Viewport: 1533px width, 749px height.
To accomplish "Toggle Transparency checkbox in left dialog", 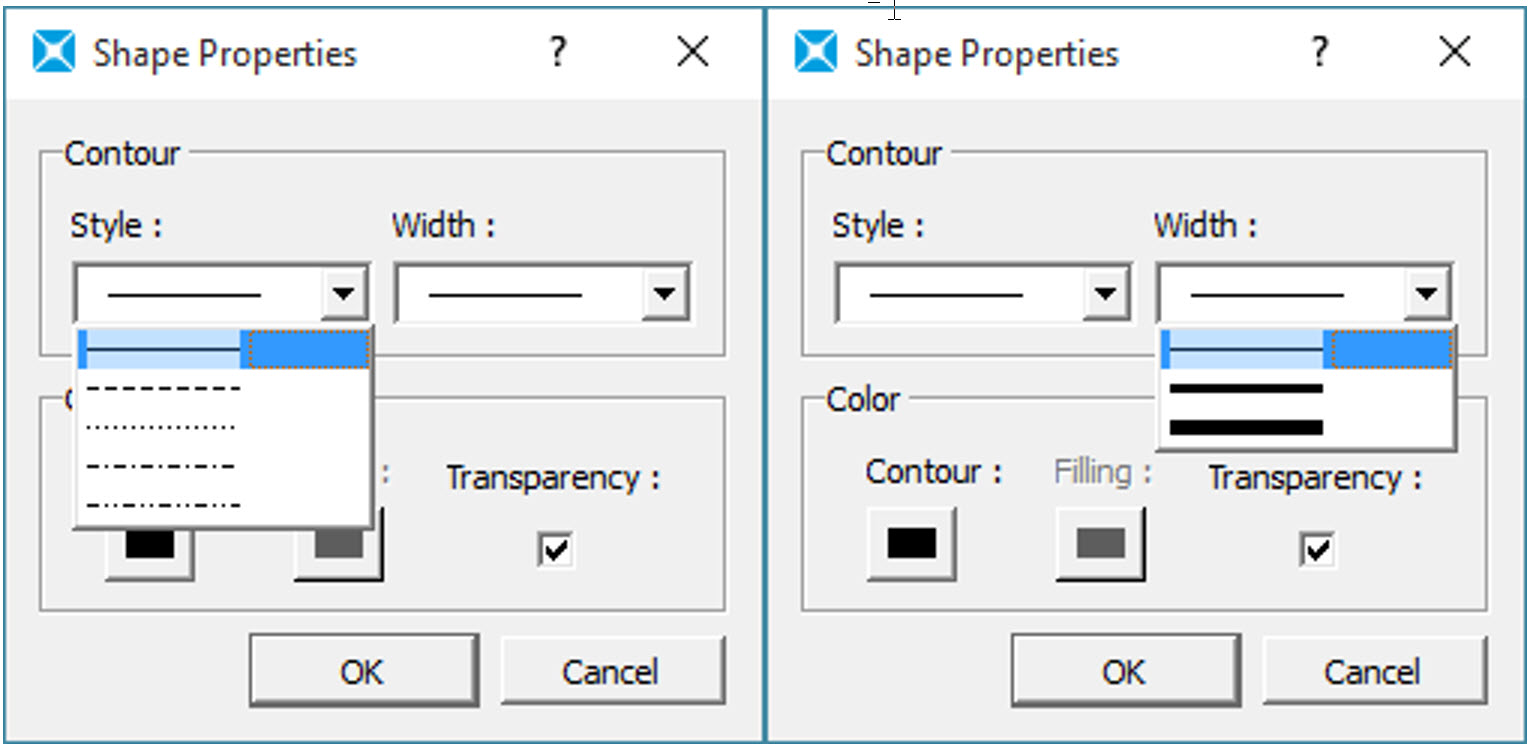I will [555, 549].
